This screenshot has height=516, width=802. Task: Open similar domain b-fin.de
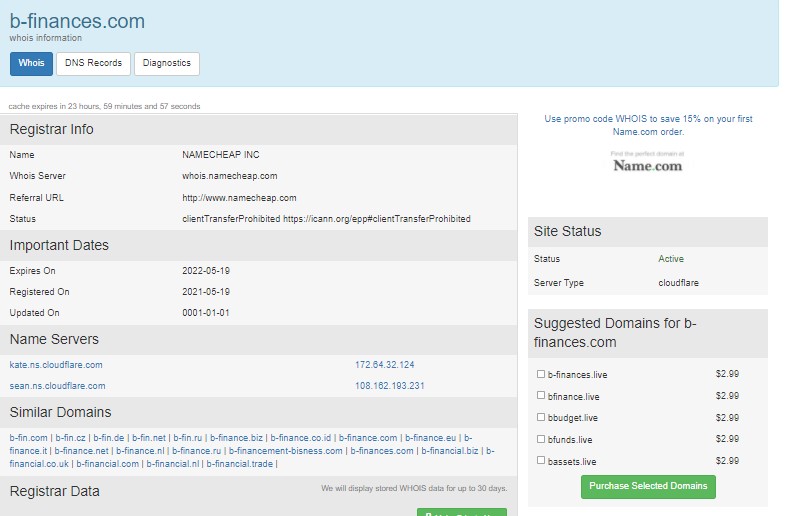108,438
